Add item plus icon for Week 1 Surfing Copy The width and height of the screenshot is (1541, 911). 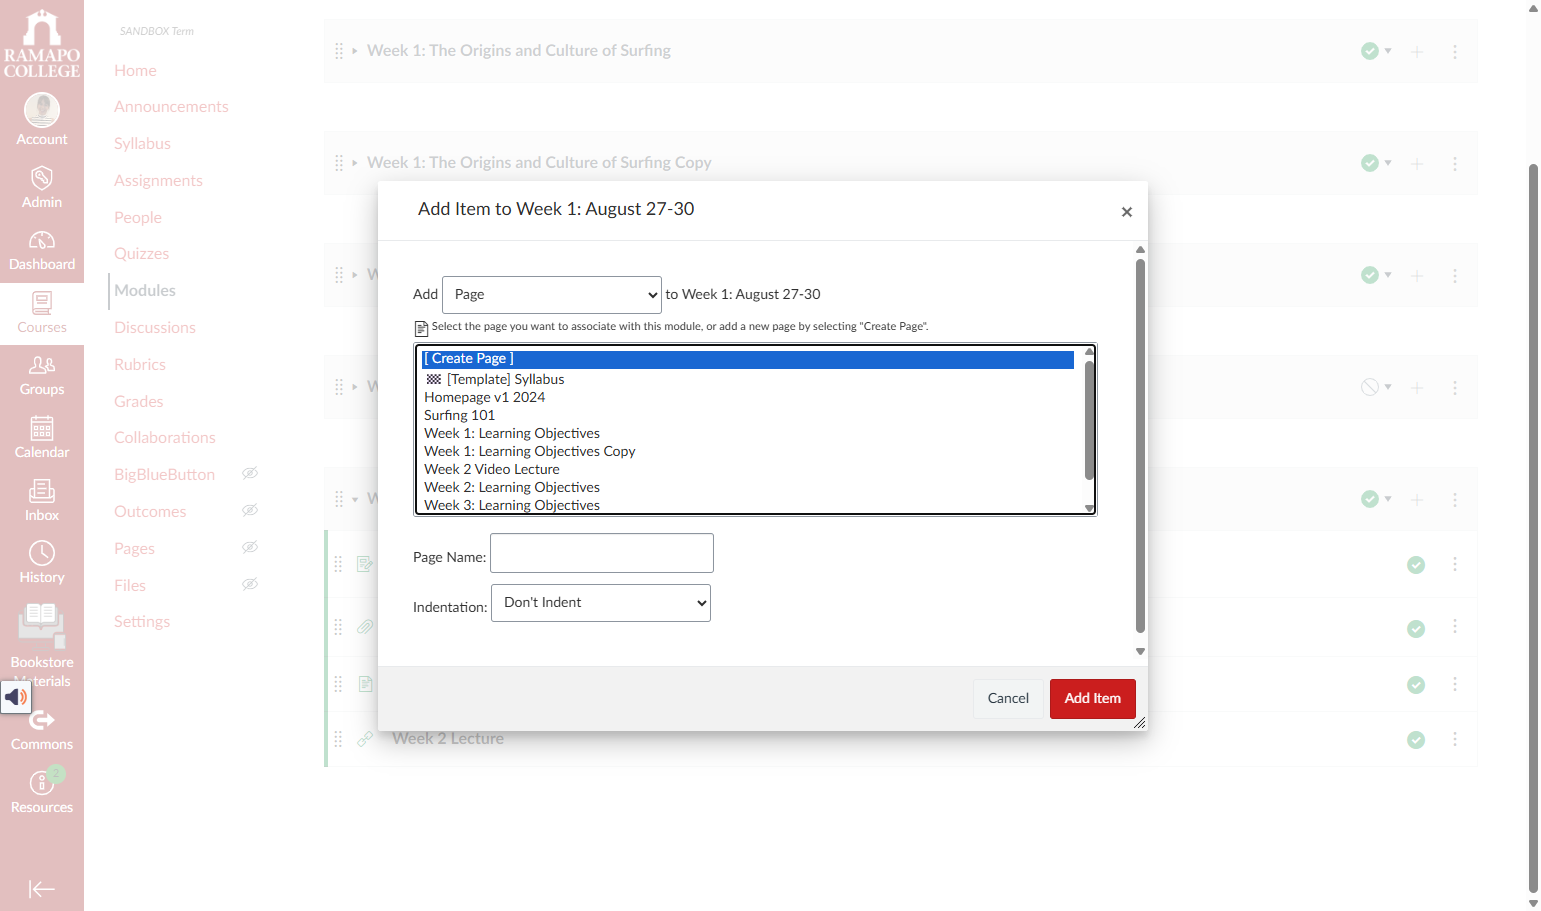coord(1417,163)
